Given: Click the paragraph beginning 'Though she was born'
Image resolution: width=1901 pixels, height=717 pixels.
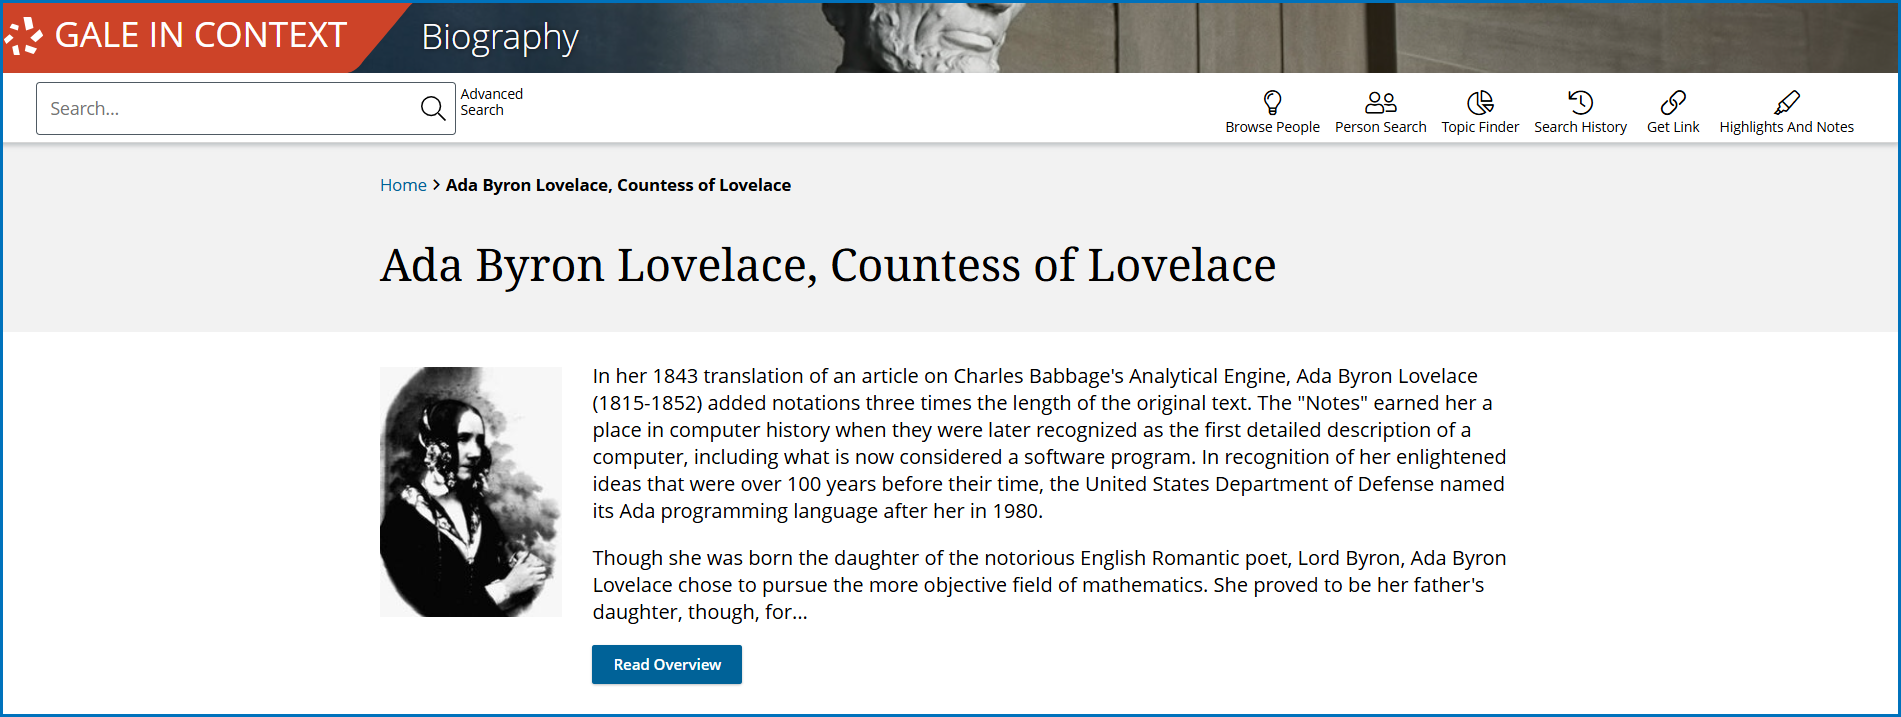Looking at the screenshot, I should click(x=1048, y=585).
